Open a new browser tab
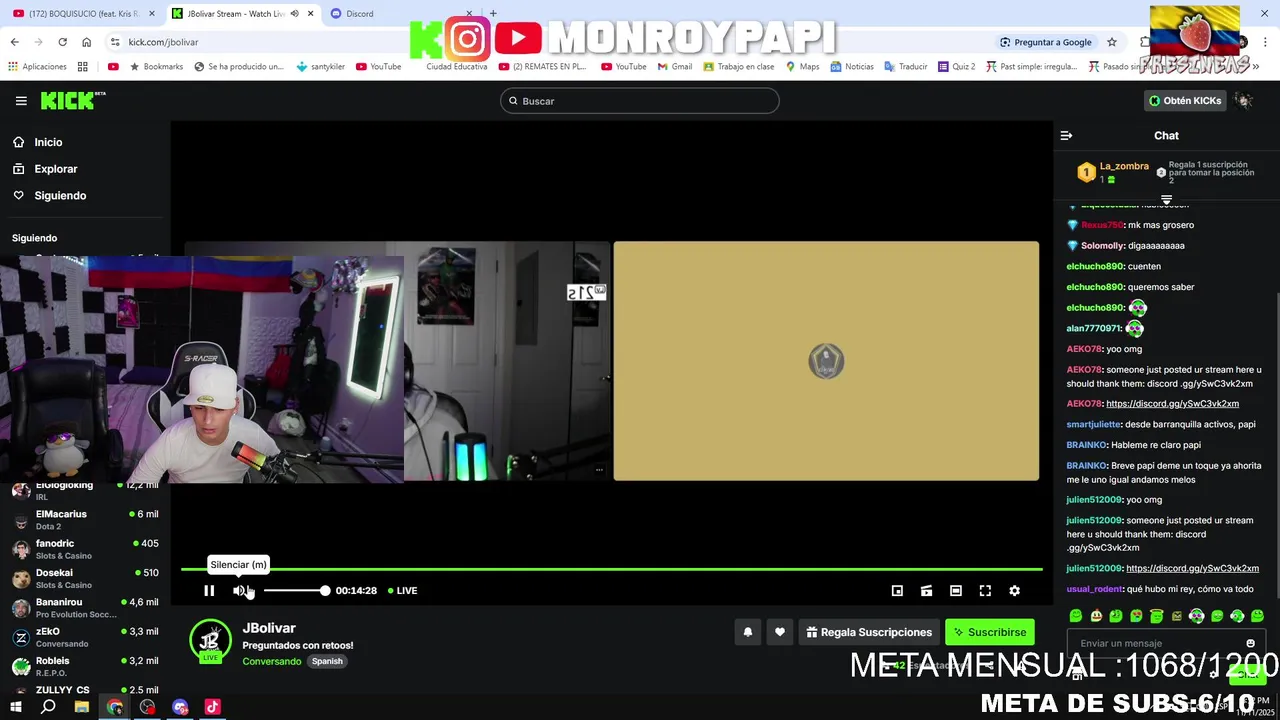 pyautogui.click(x=493, y=13)
